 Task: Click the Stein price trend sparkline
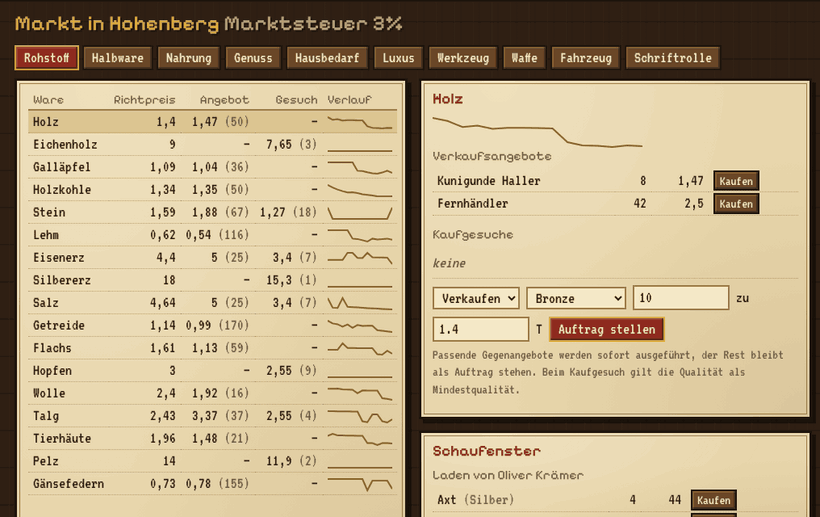click(x=360, y=212)
